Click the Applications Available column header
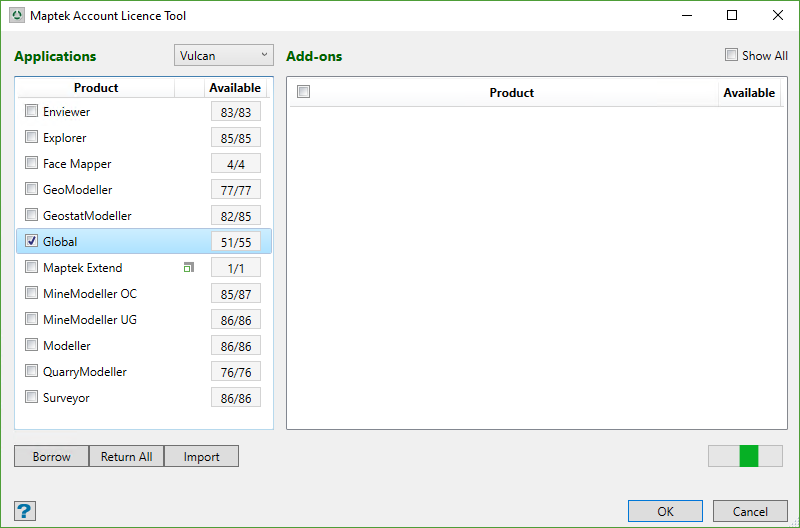Viewport: 800px width, 528px height. tap(235, 88)
